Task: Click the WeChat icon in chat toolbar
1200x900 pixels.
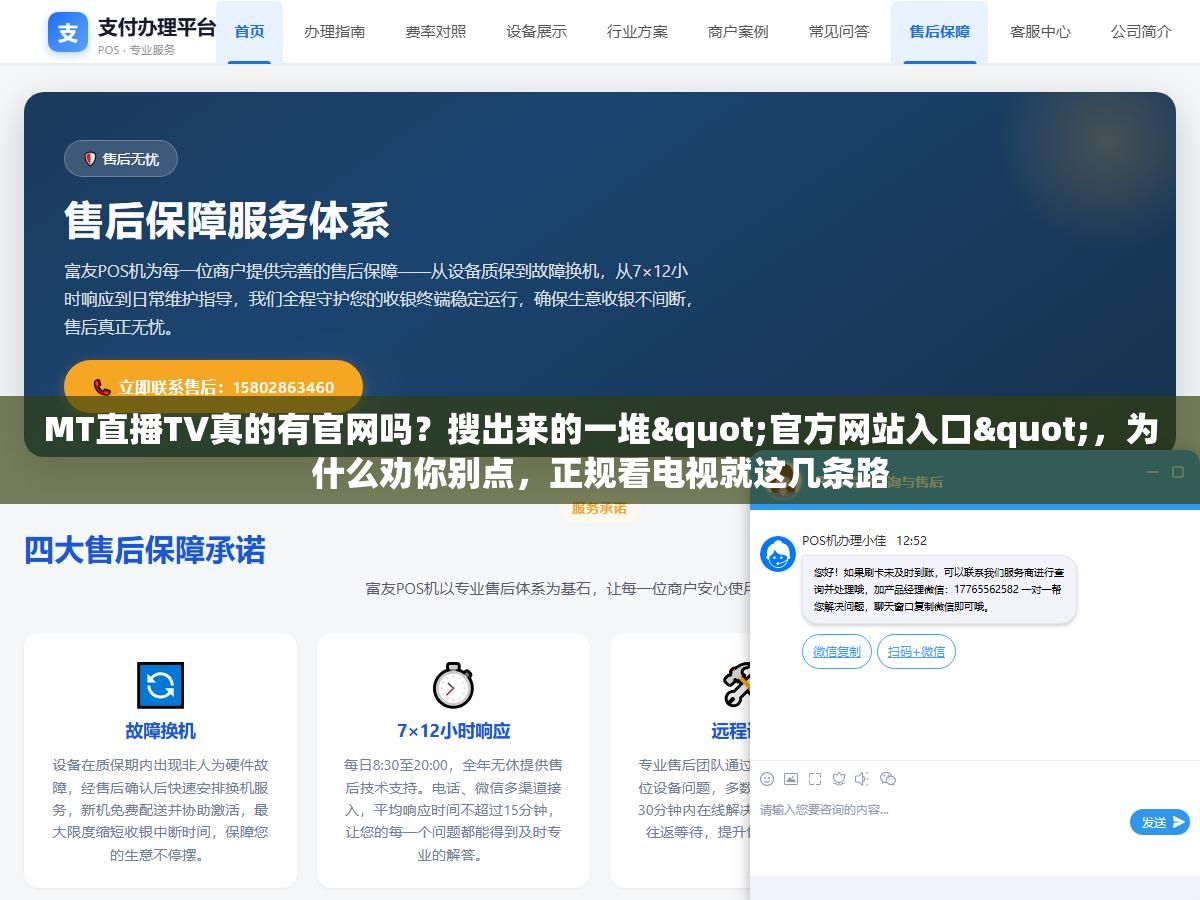Action: click(888, 778)
